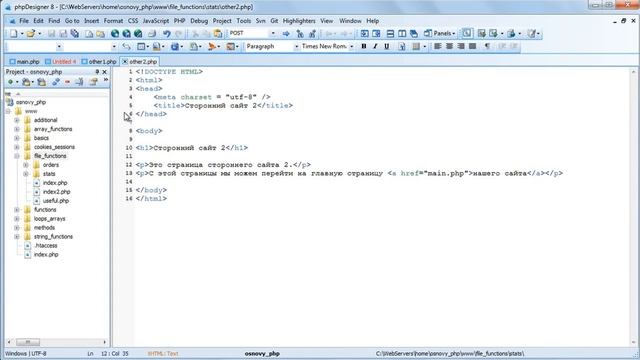Open the Paragraph style dropdown
Screen dimensions: 640x360
[x=296, y=47]
